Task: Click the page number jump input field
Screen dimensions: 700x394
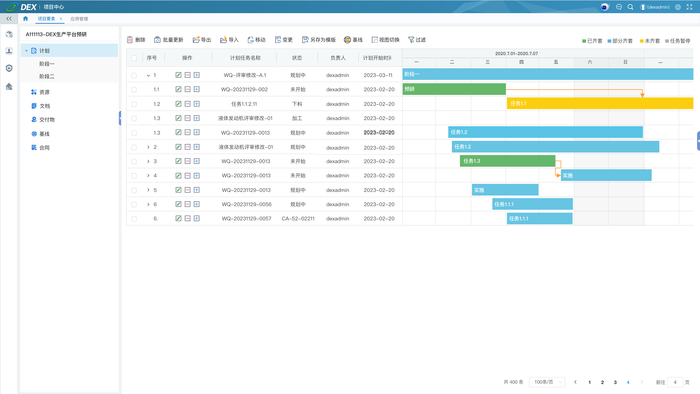Action: point(675,382)
